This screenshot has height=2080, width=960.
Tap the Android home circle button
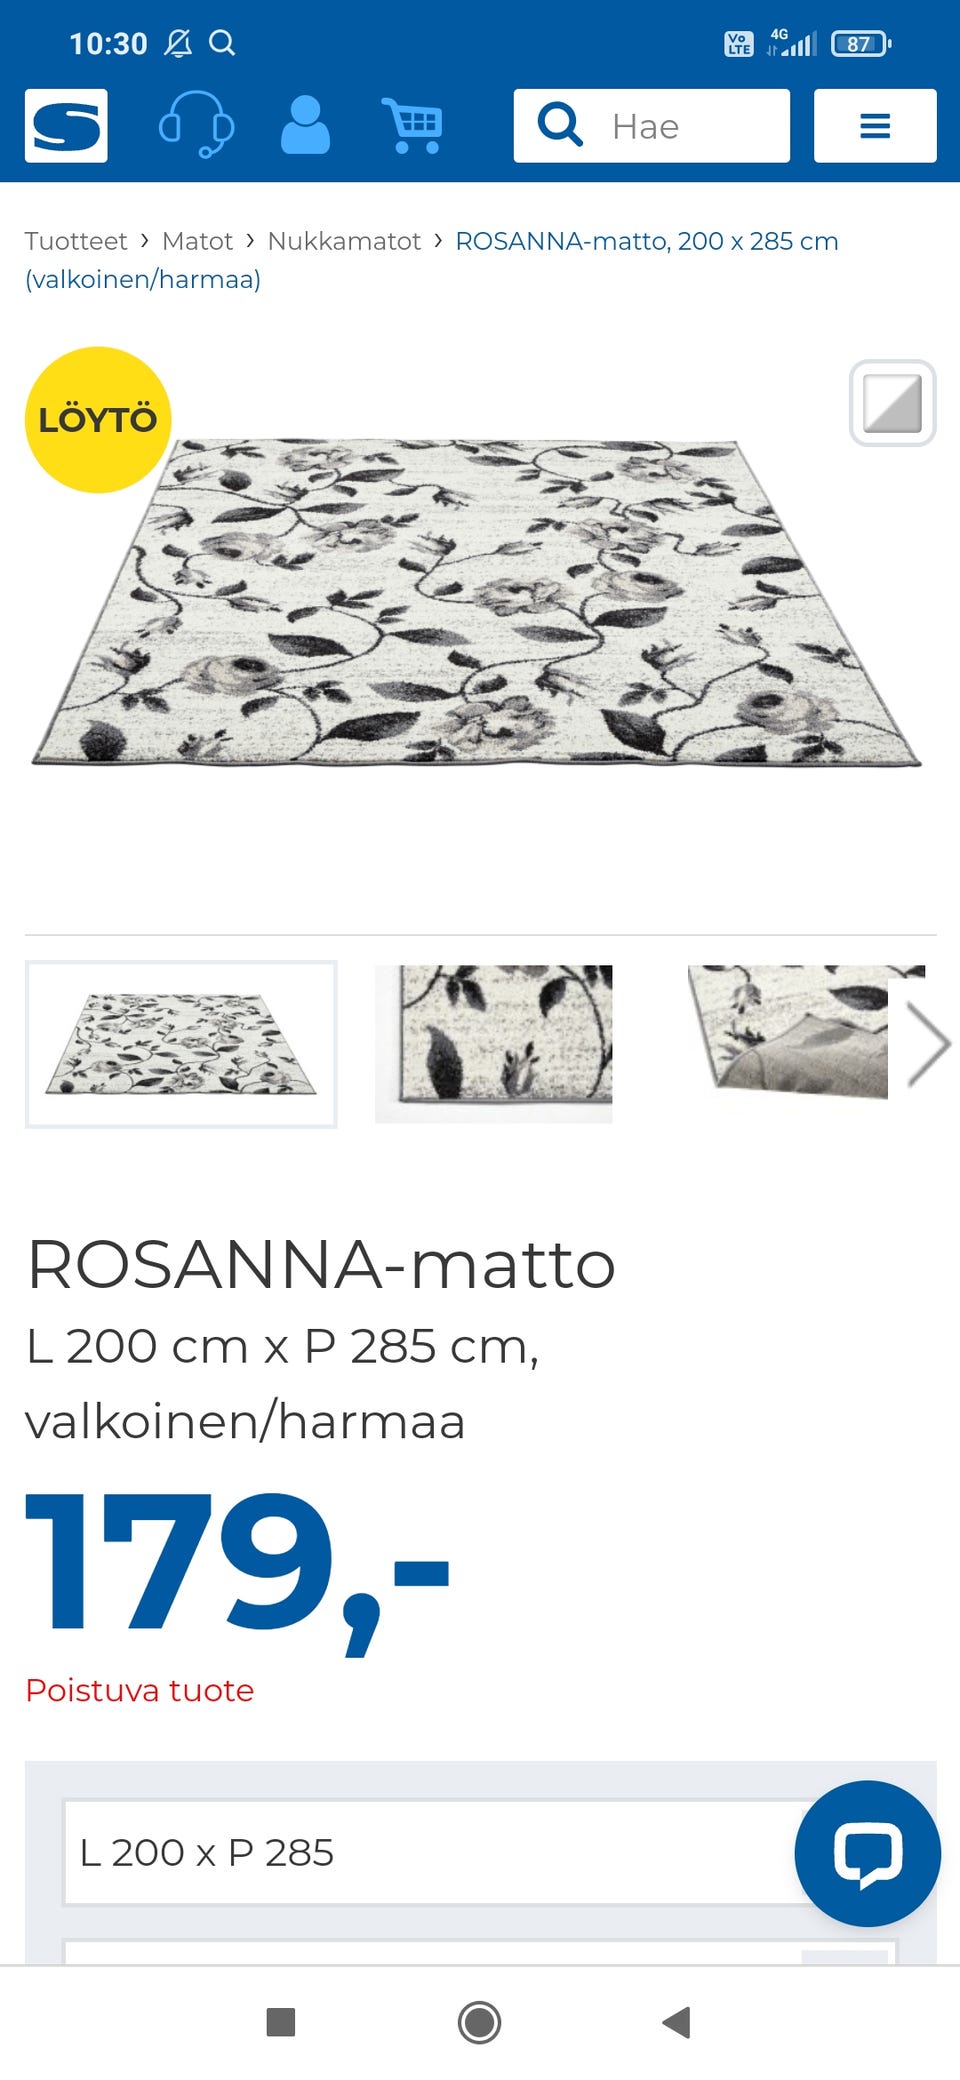pyautogui.click(x=479, y=2022)
